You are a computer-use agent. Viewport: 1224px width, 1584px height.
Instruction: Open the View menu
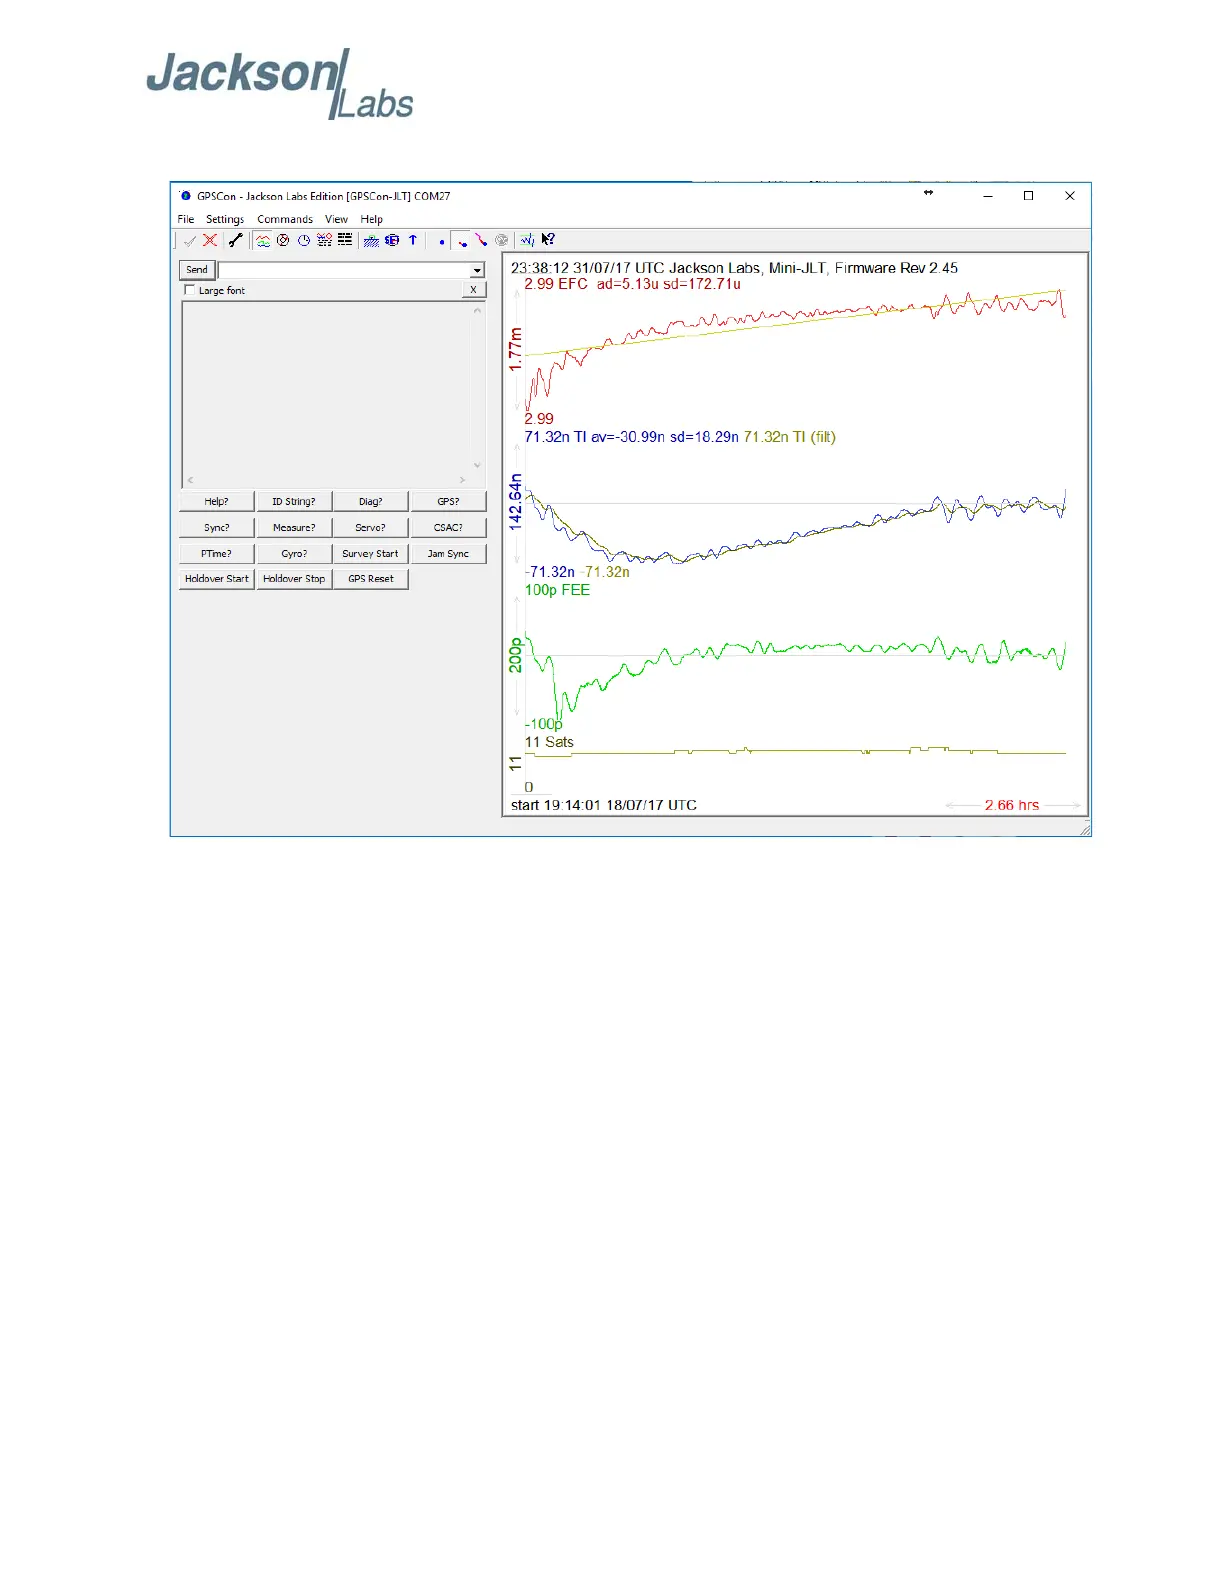[336, 219]
